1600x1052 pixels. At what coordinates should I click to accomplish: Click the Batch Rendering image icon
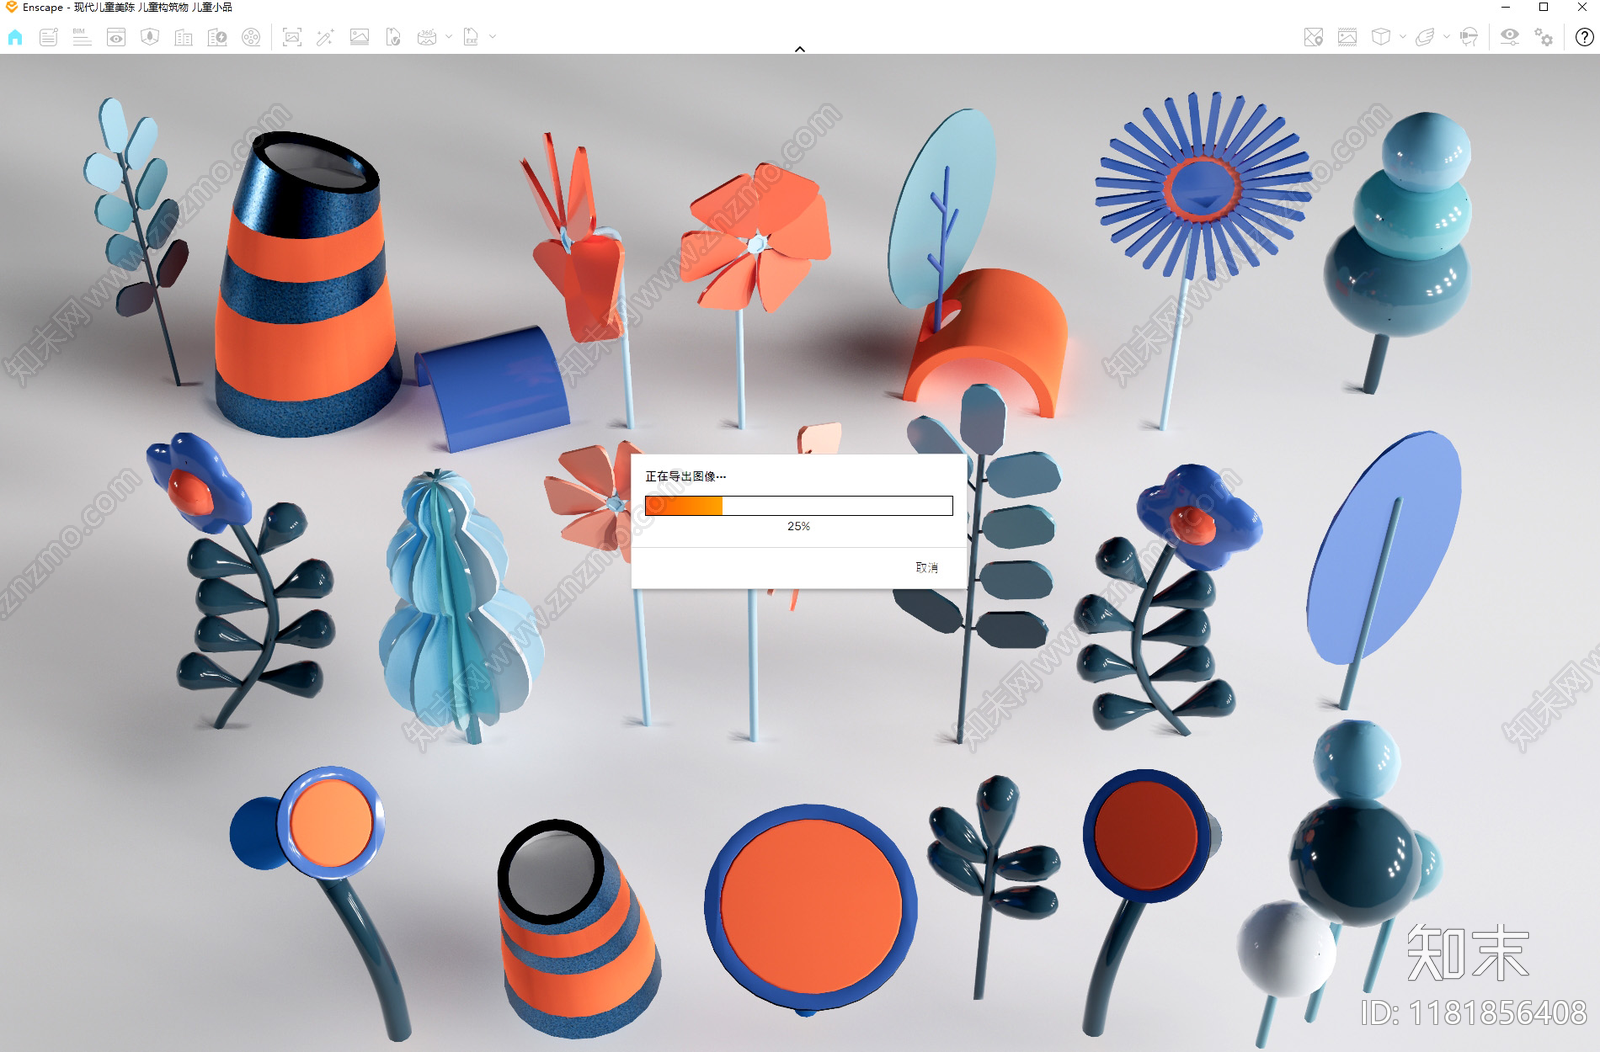pos(359,37)
